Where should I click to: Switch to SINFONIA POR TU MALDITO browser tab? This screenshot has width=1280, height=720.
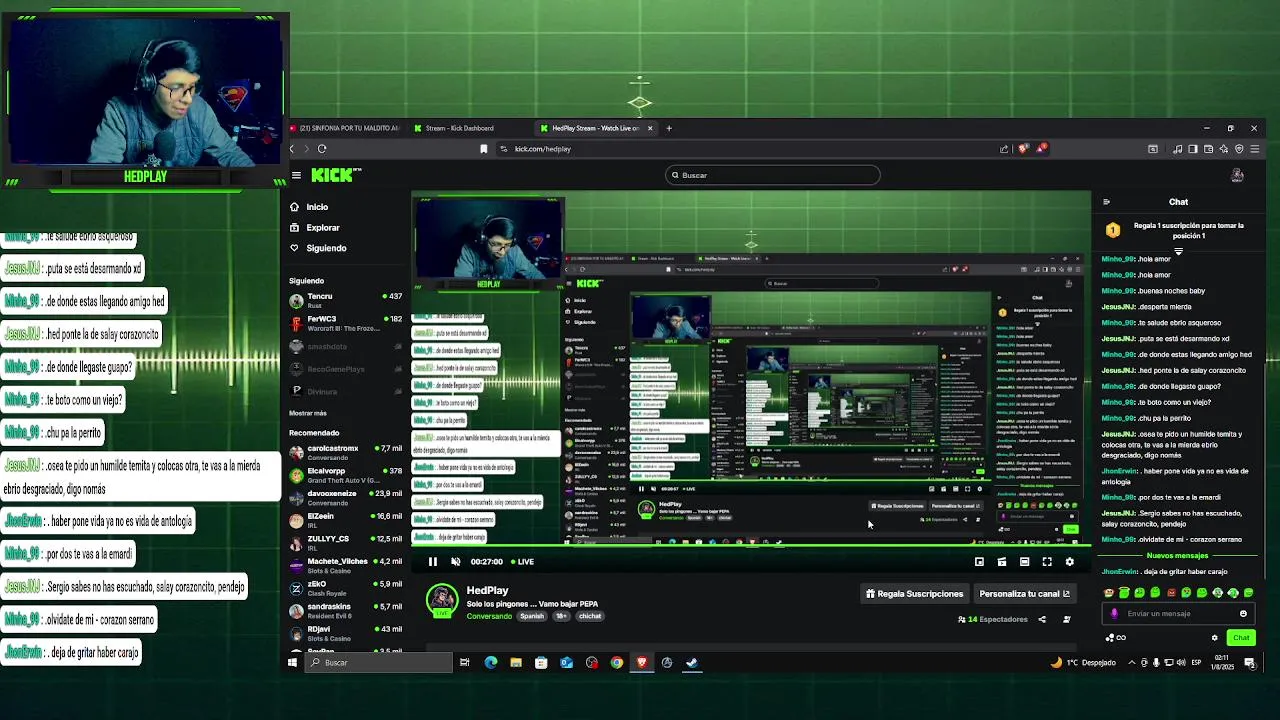coord(346,128)
